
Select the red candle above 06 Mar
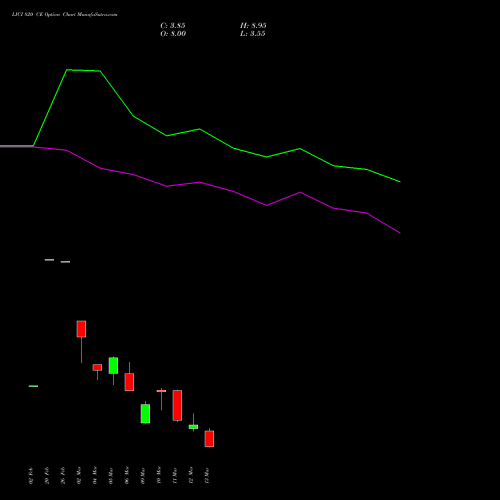pyautogui.click(x=129, y=382)
